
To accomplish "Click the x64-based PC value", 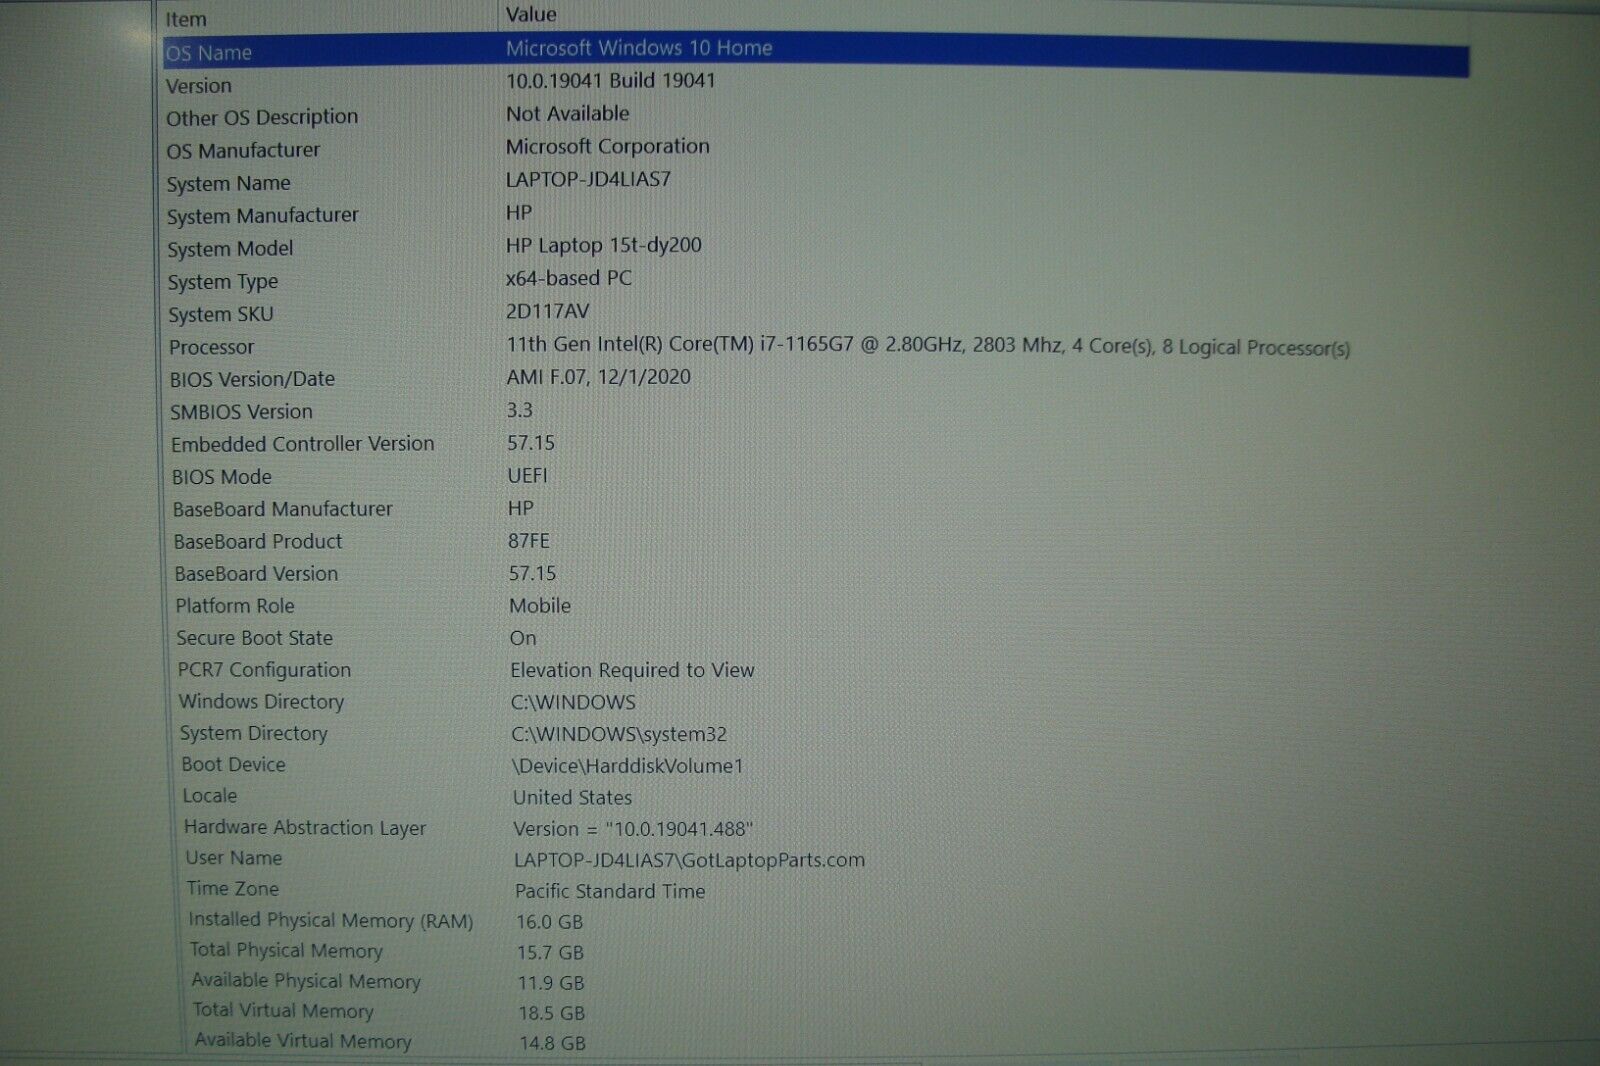I will (569, 278).
